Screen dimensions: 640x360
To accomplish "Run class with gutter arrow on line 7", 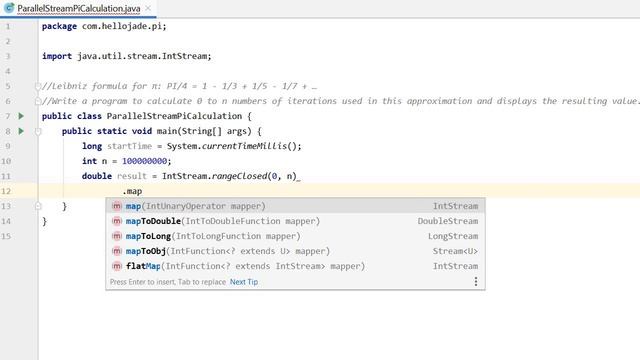I will click(x=21, y=116).
